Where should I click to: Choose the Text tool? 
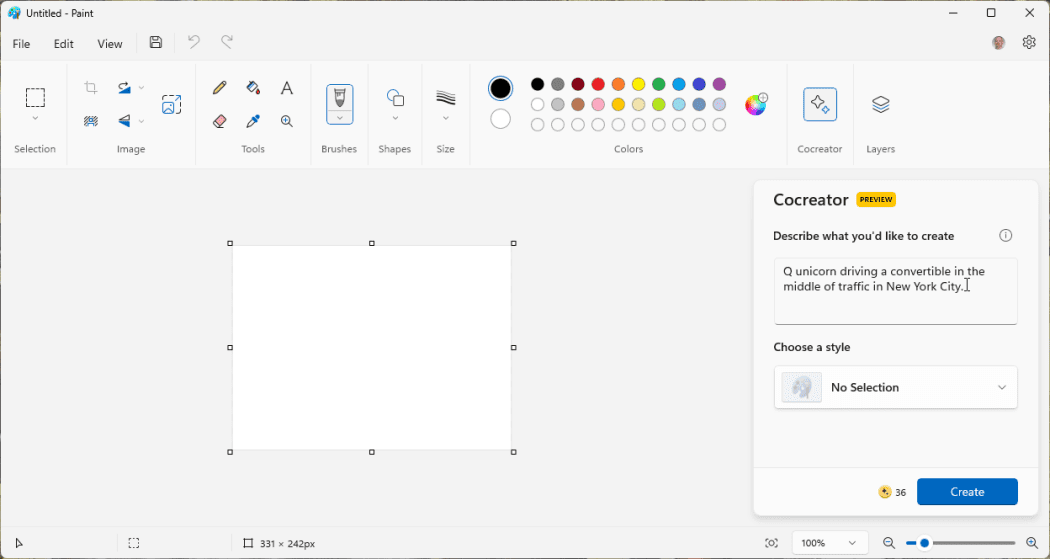point(287,88)
